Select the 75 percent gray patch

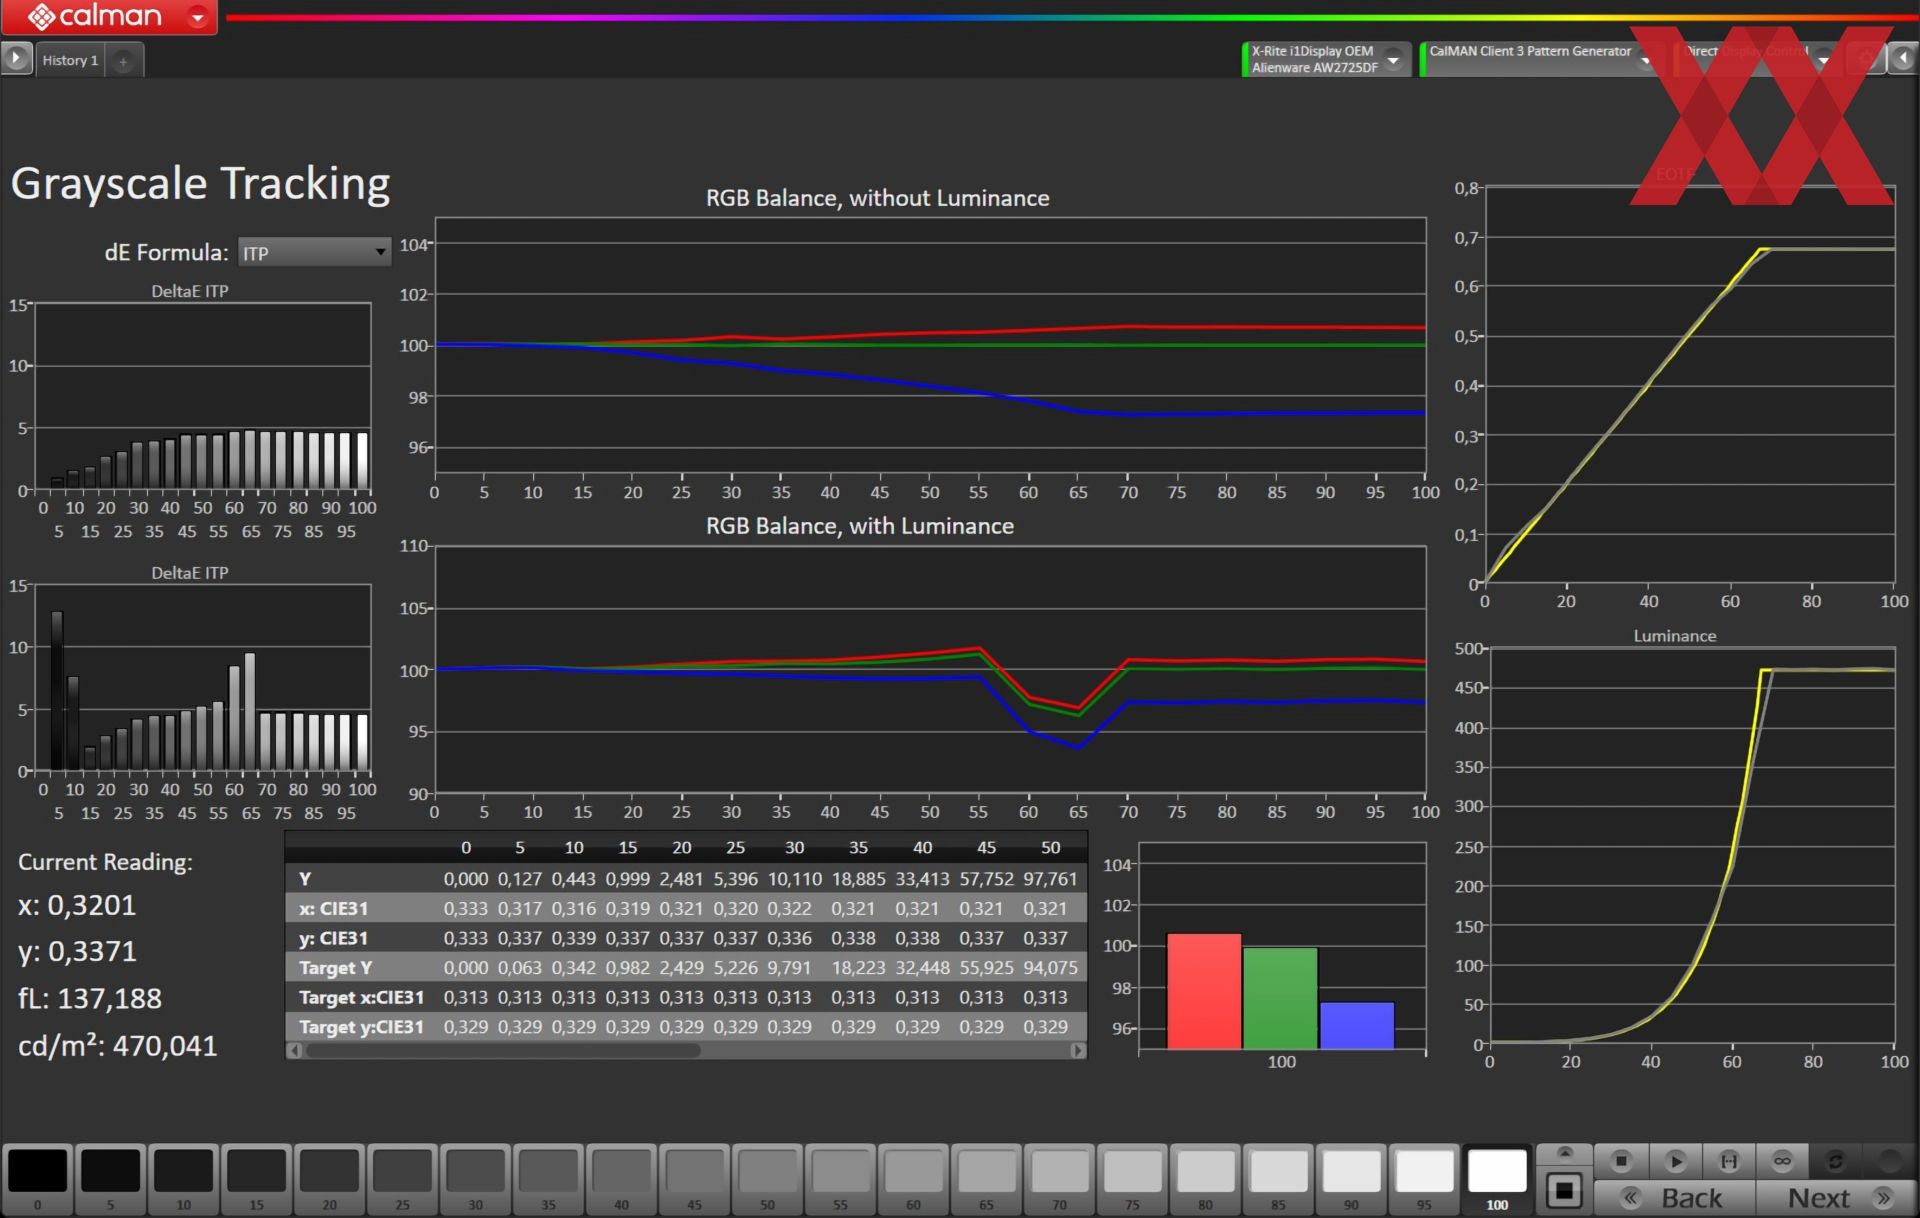(x=1133, y=1177)
